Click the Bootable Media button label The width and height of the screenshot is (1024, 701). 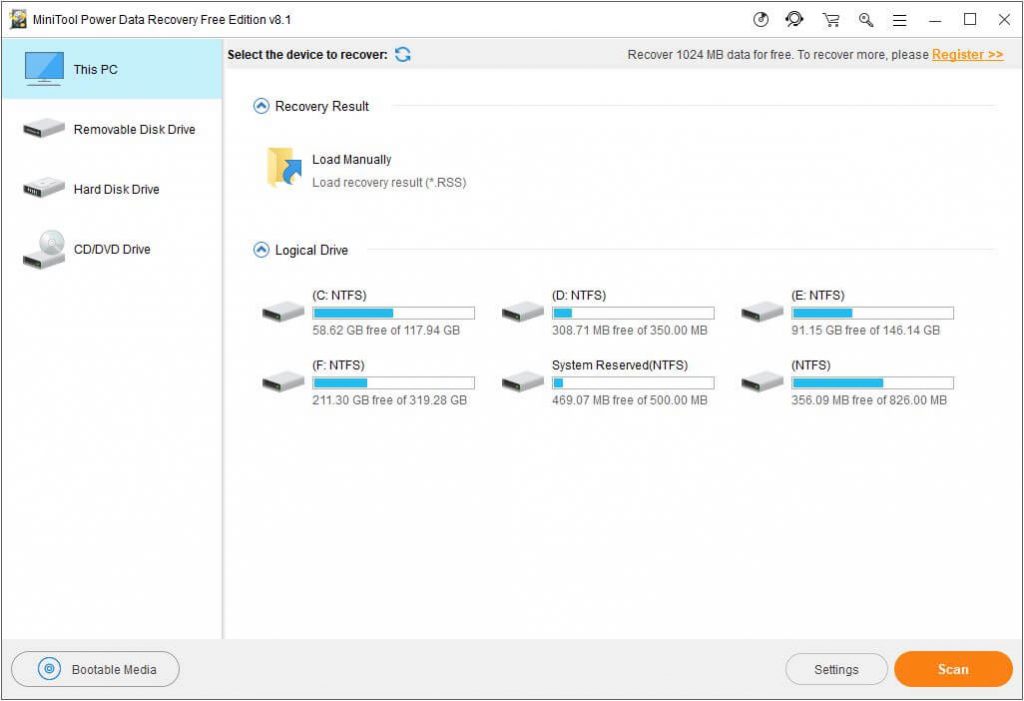tap(114, 670)
